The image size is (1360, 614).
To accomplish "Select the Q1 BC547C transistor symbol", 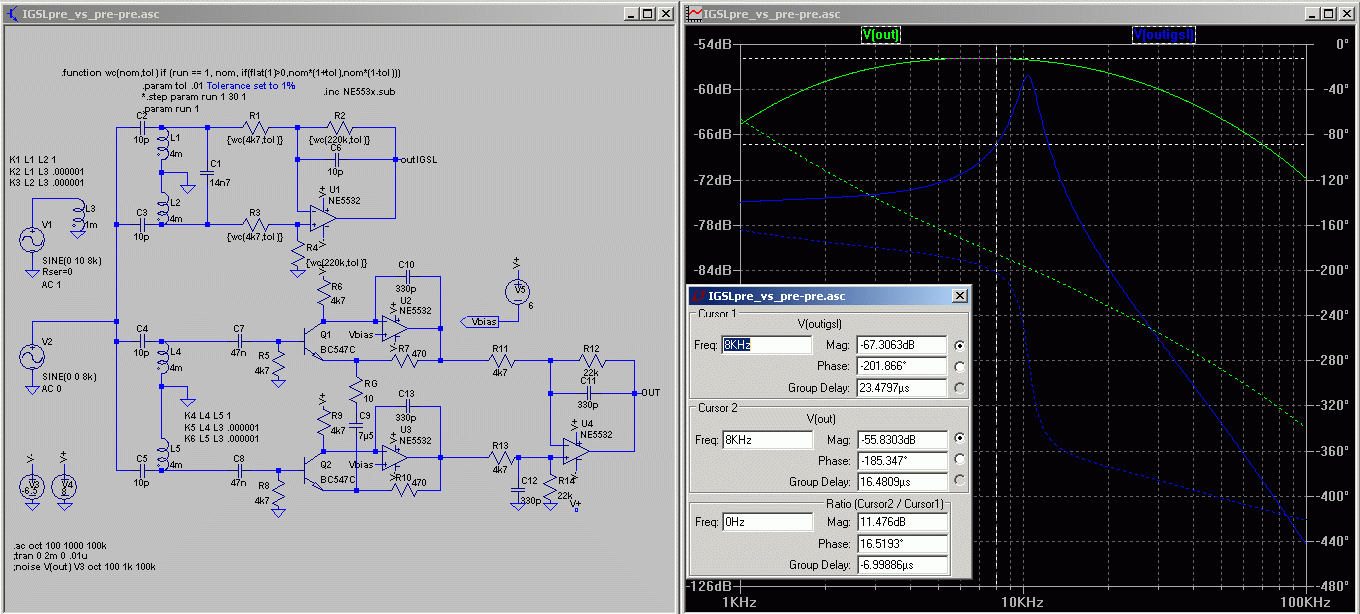I will [313, 340].
